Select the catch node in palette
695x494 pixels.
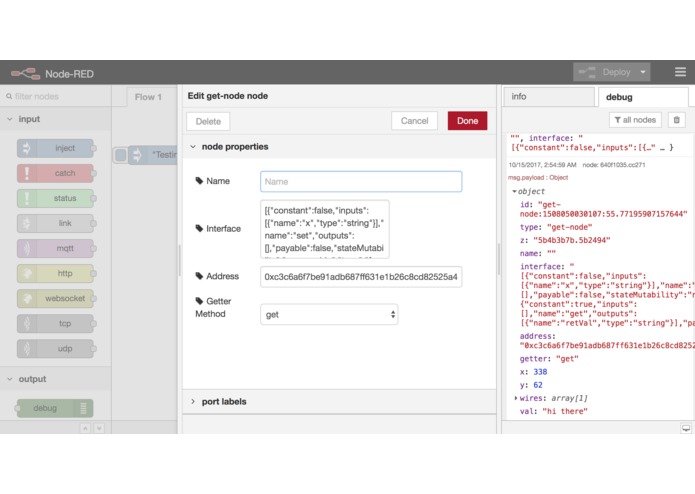pos(55,173)
